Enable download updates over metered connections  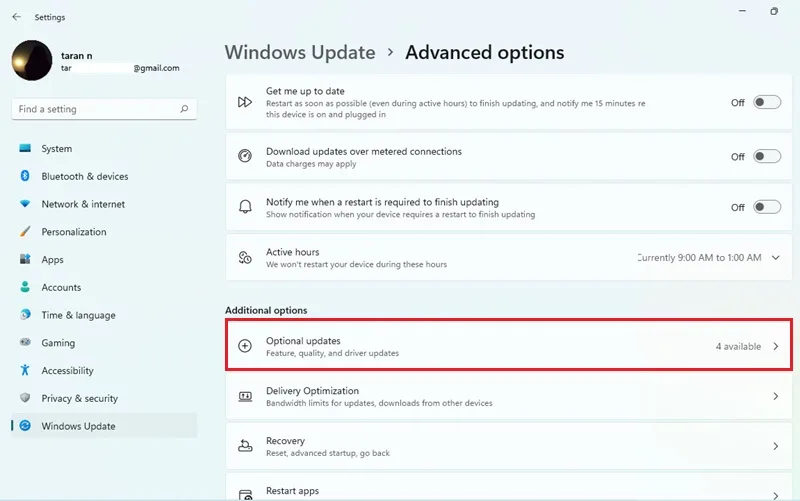767,156
